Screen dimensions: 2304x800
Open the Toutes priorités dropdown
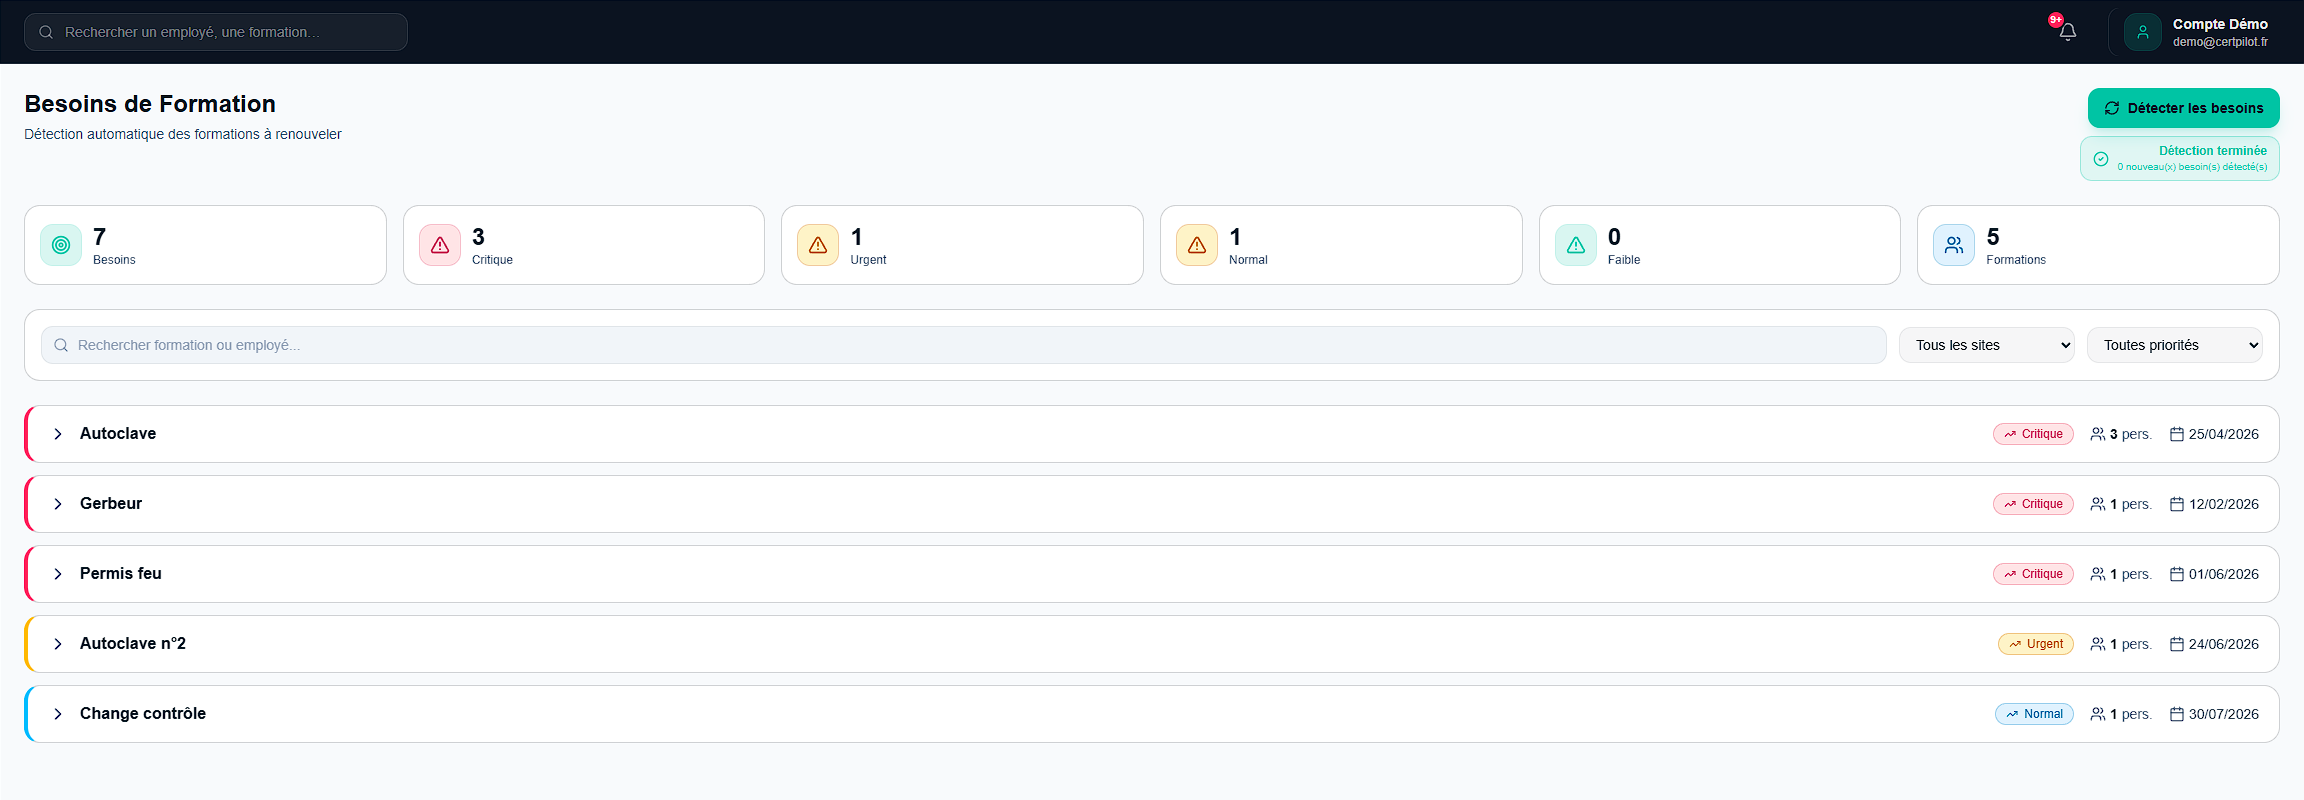[x=2174, y=345]
